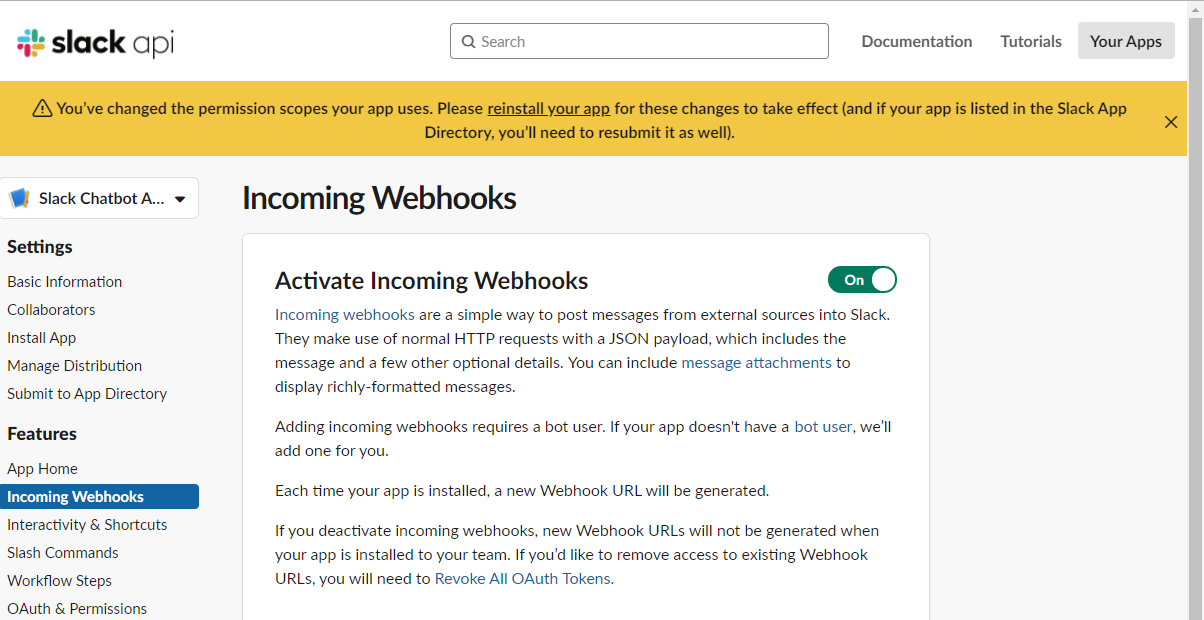Open the Documentation menu
1204x620 pixels.
(917, 41)
